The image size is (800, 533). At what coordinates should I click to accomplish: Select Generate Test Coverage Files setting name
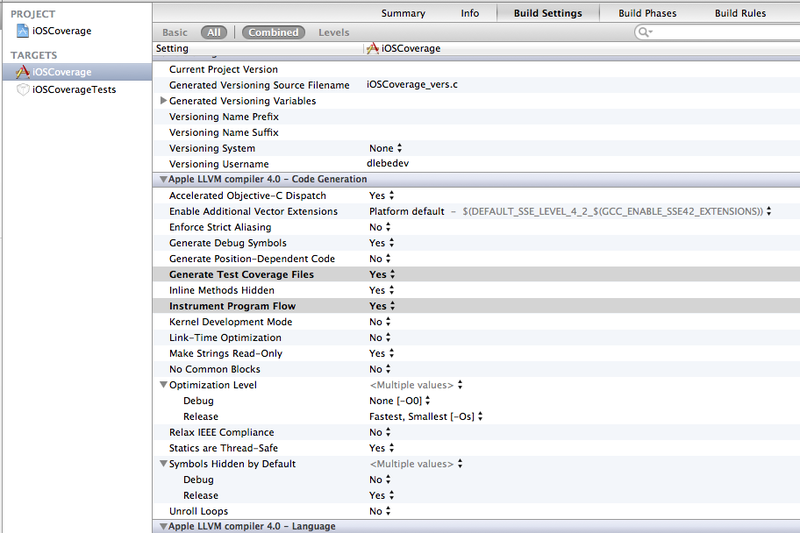point(241,274)
